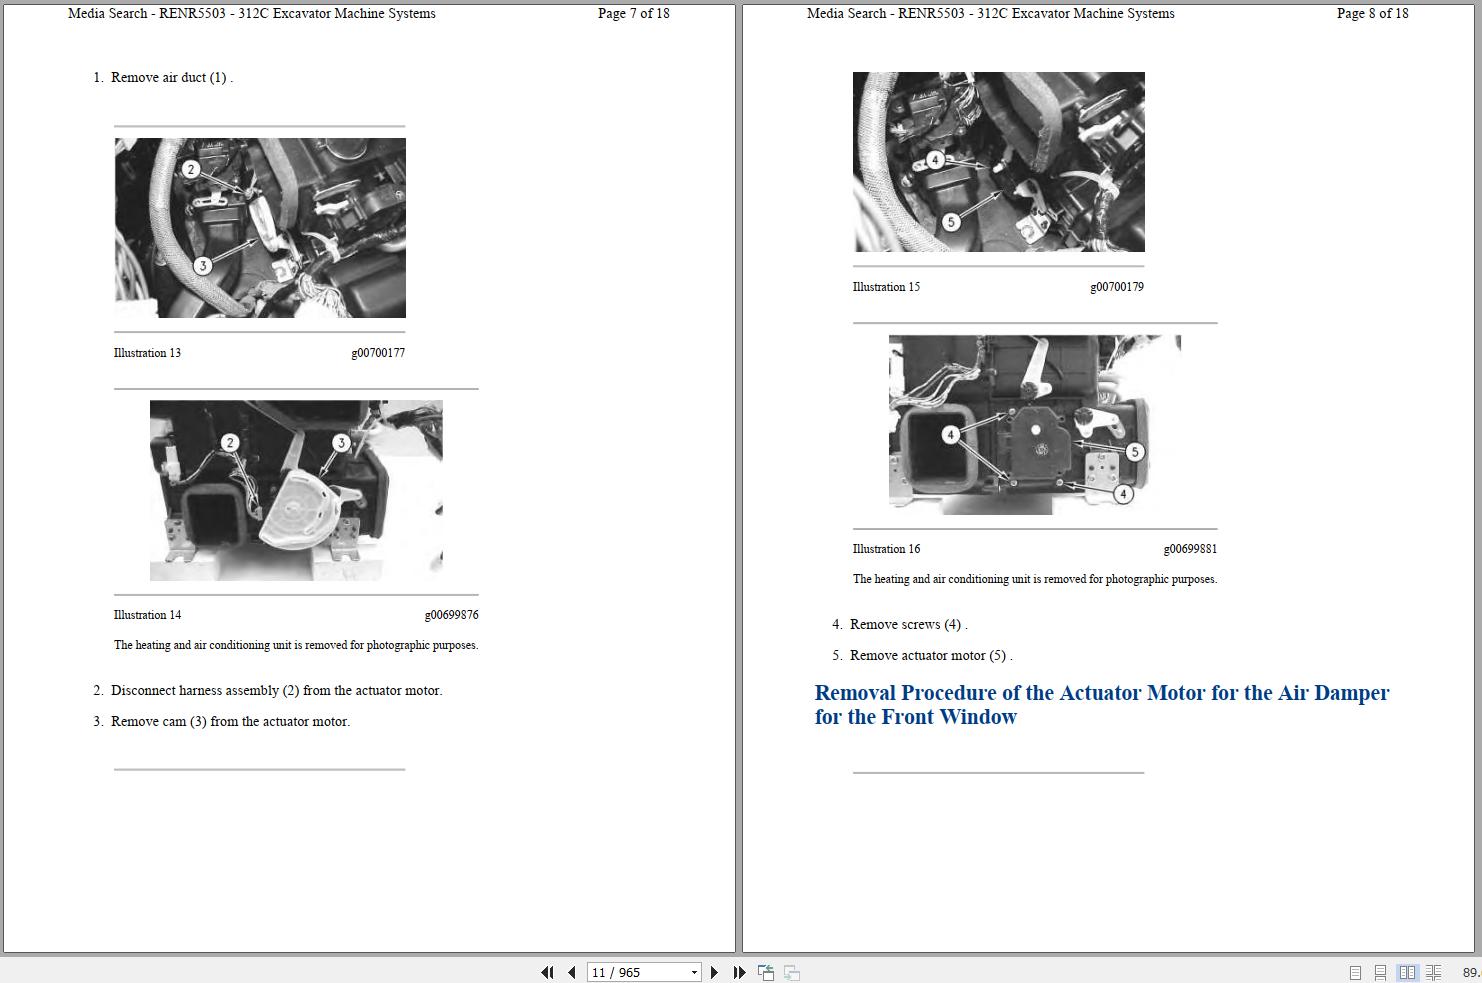Enable scrolling single page layout
Image resolution: width=1482 pixels, height=983 pixels.
1380,972
